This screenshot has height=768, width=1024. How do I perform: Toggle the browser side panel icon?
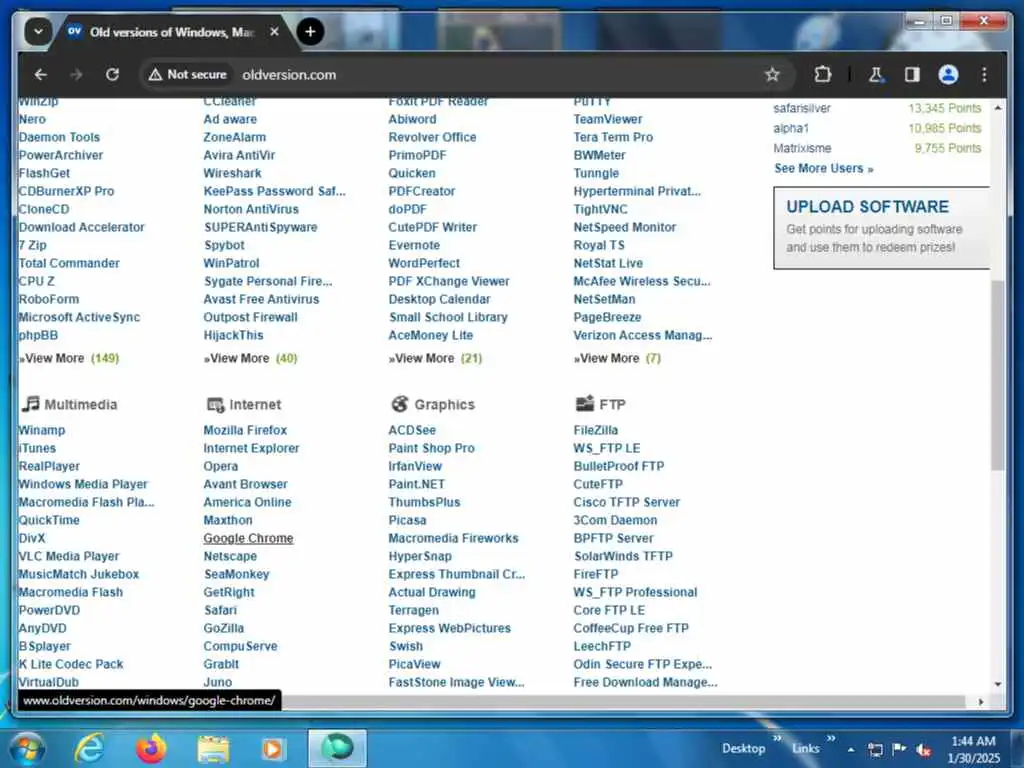(912, 75)
